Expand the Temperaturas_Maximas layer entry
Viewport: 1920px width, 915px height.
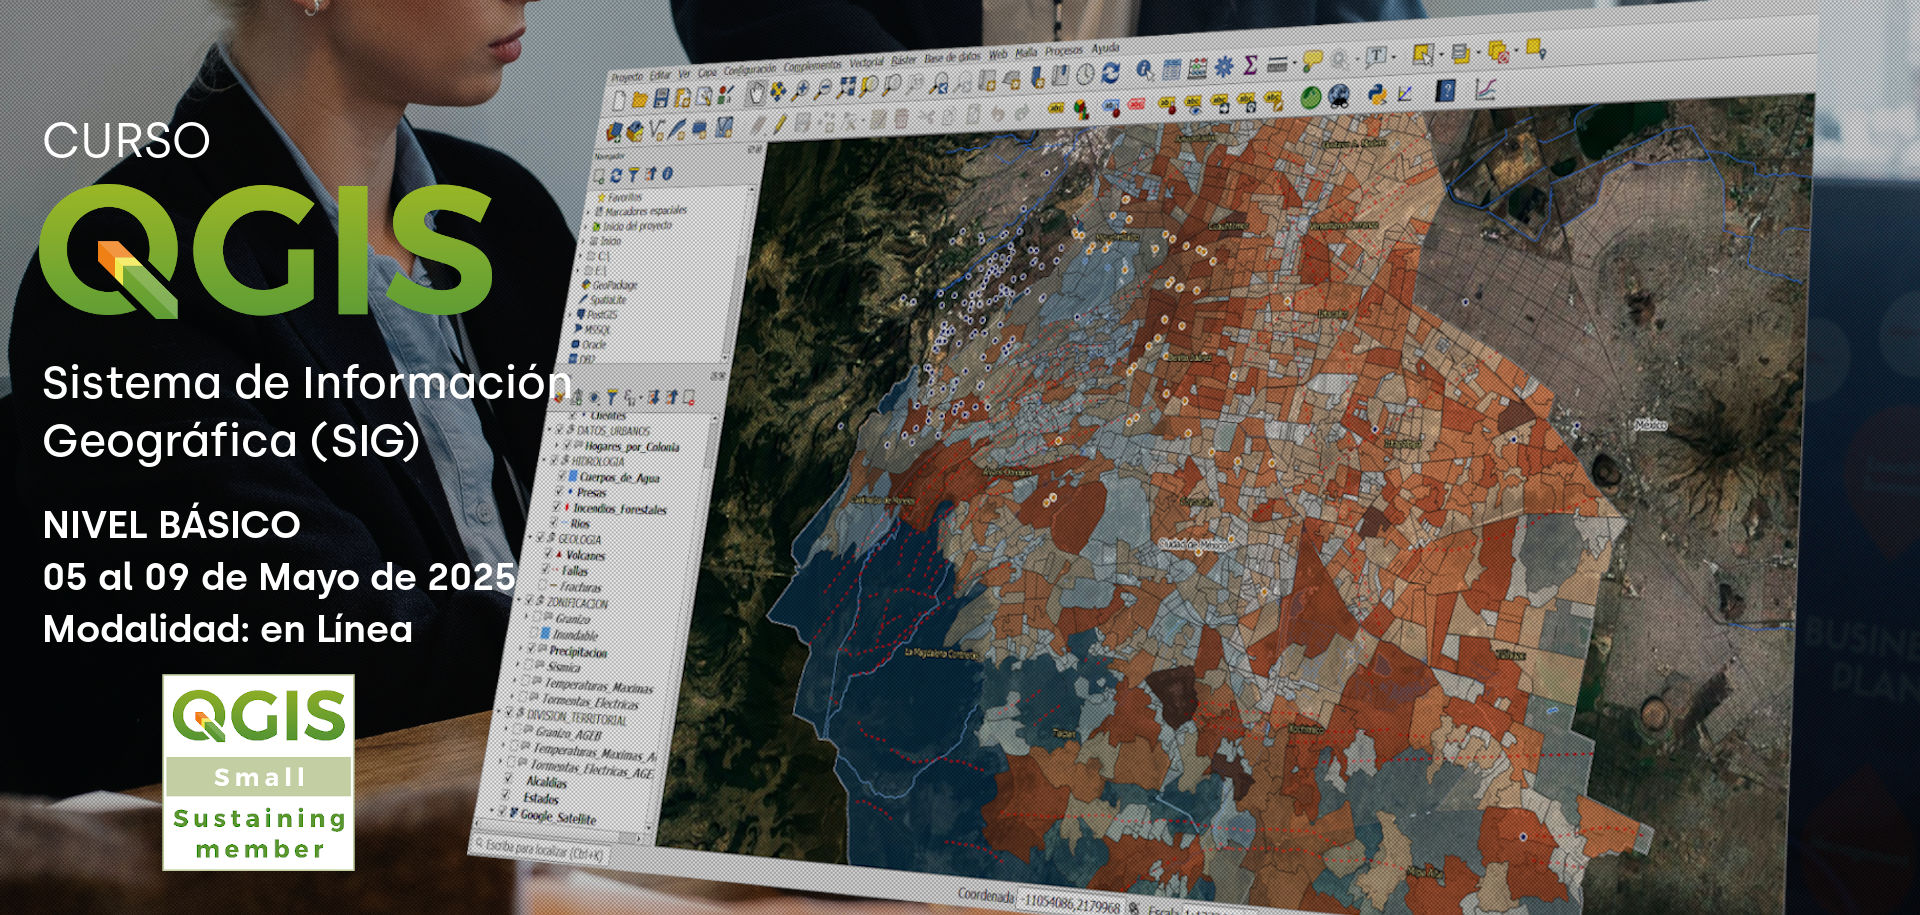pyautogui.click(x=514, y=680)
